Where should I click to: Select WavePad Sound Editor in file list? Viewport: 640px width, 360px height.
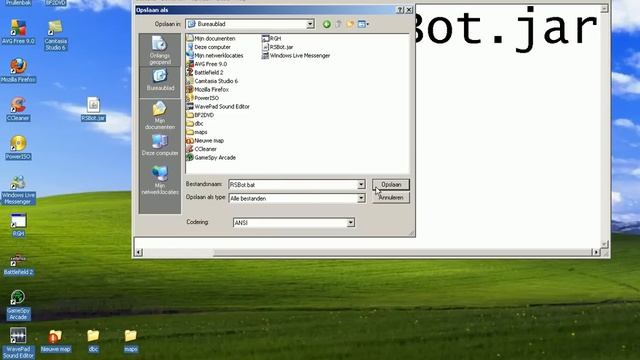point(218,107)
